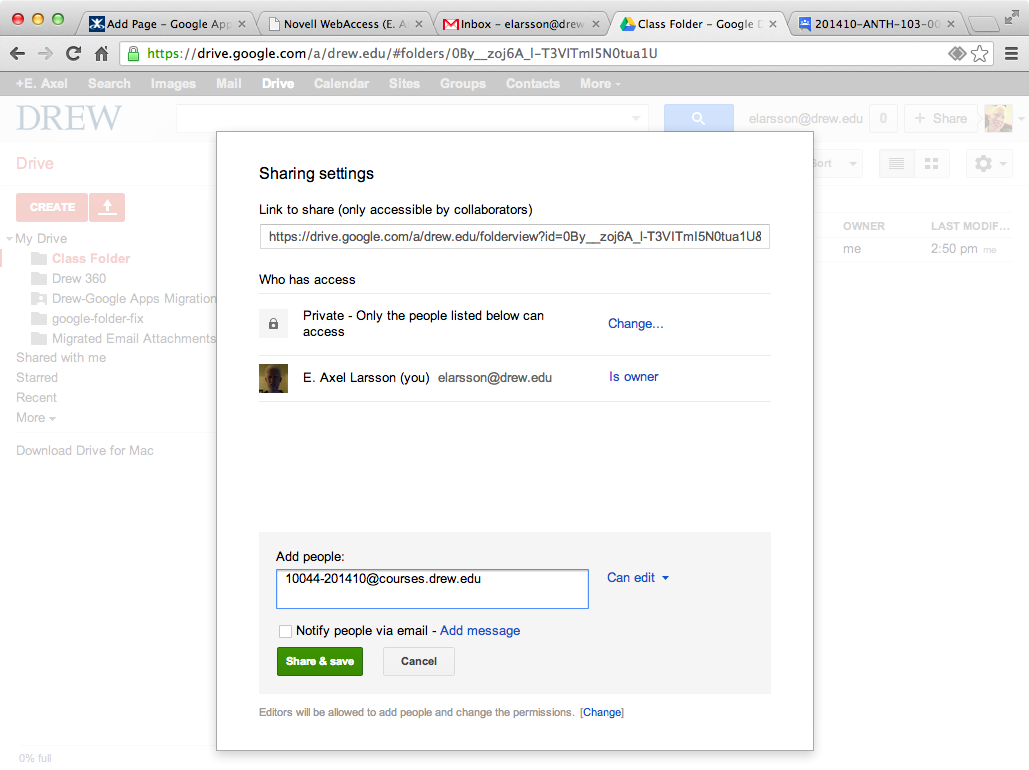Switch to the Inbox Gmail tab
Image resolution: width=1029 pixels, height=770 pixels.
(522, 24)
